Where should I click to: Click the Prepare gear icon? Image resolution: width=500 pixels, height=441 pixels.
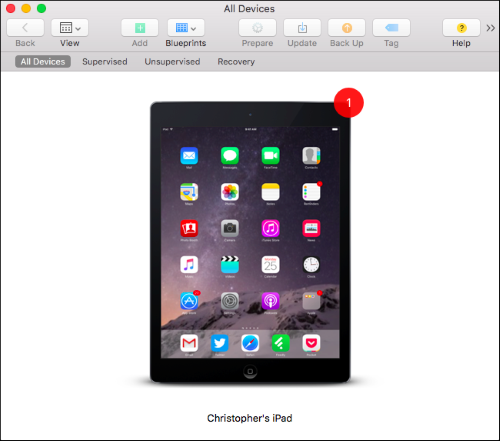tap(257, 28)
